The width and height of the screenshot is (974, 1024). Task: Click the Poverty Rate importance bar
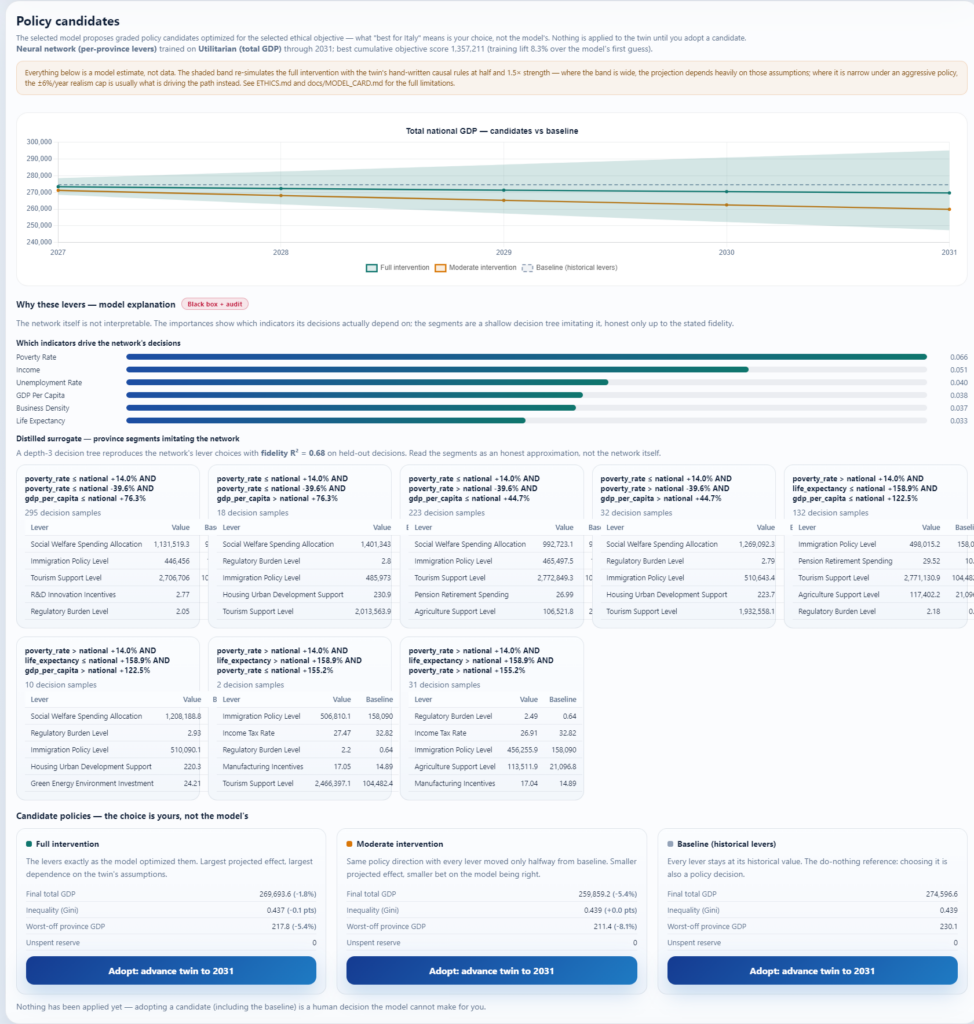[527, 357]
